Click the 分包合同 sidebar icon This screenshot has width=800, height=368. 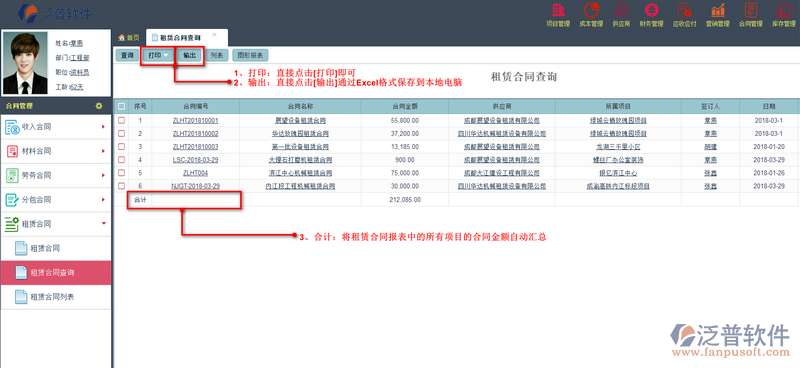click(x=12, y=200)
